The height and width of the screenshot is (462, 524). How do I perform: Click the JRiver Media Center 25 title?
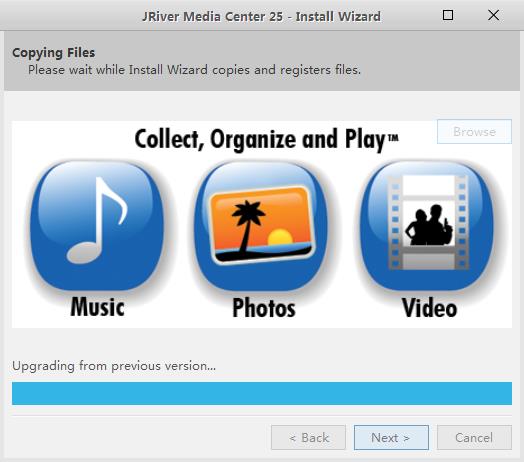[262, 16]
